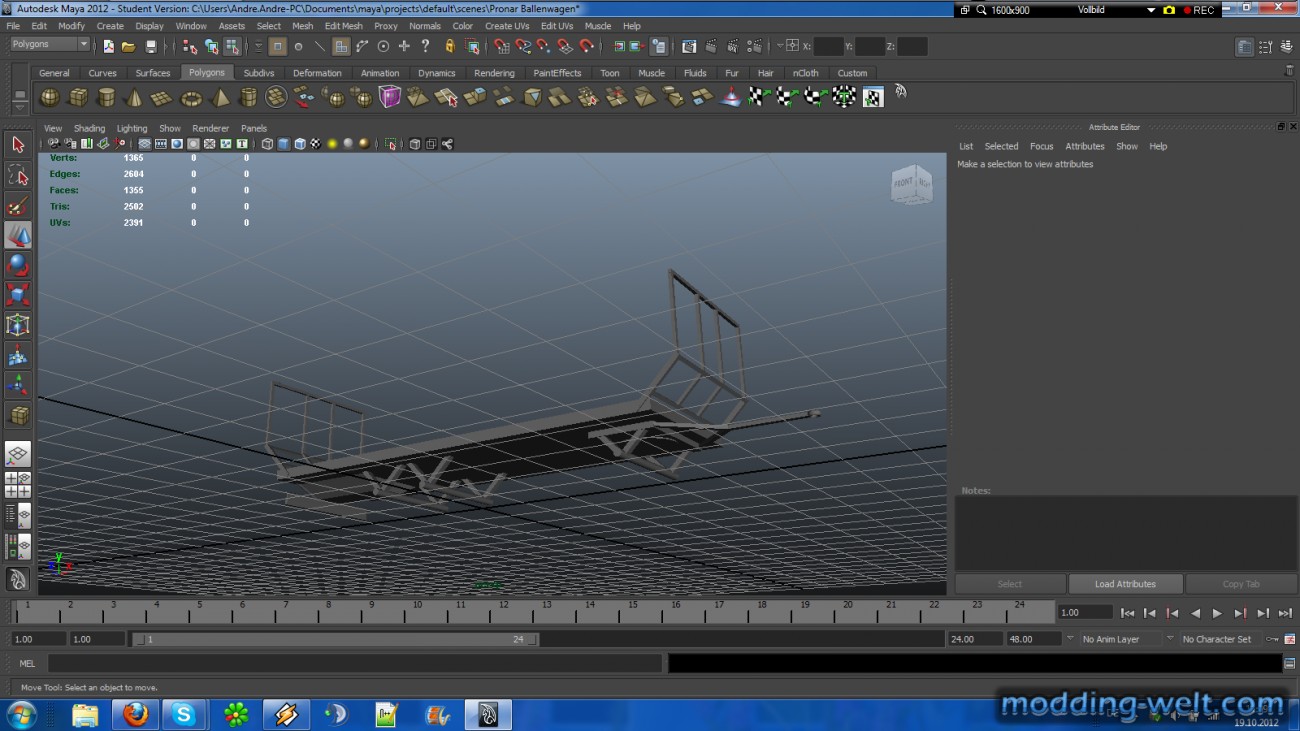The image size is (1300, 731).
Task: Toggle snap to grids magnet
Action: 500,46
